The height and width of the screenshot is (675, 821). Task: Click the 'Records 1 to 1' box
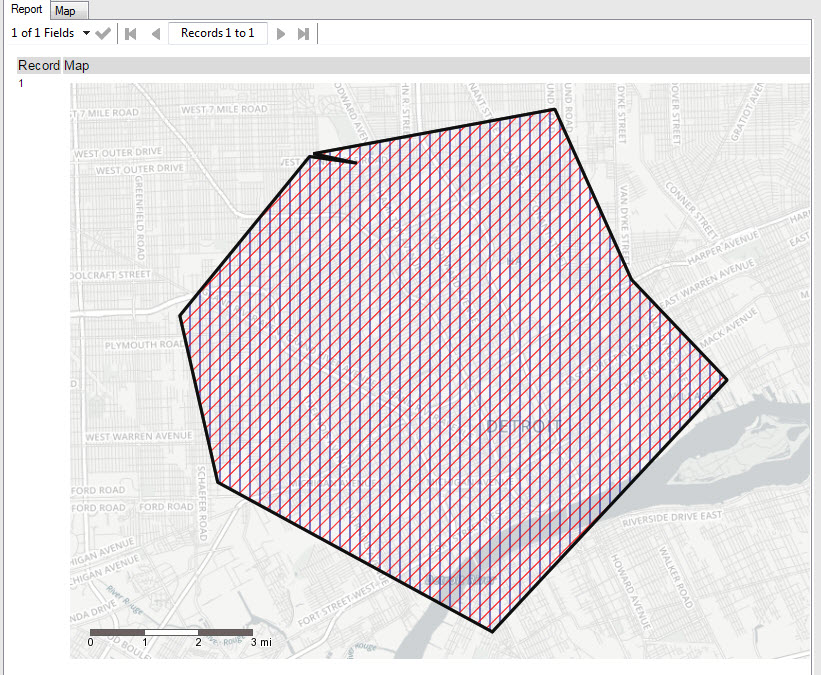coord(218,33)
